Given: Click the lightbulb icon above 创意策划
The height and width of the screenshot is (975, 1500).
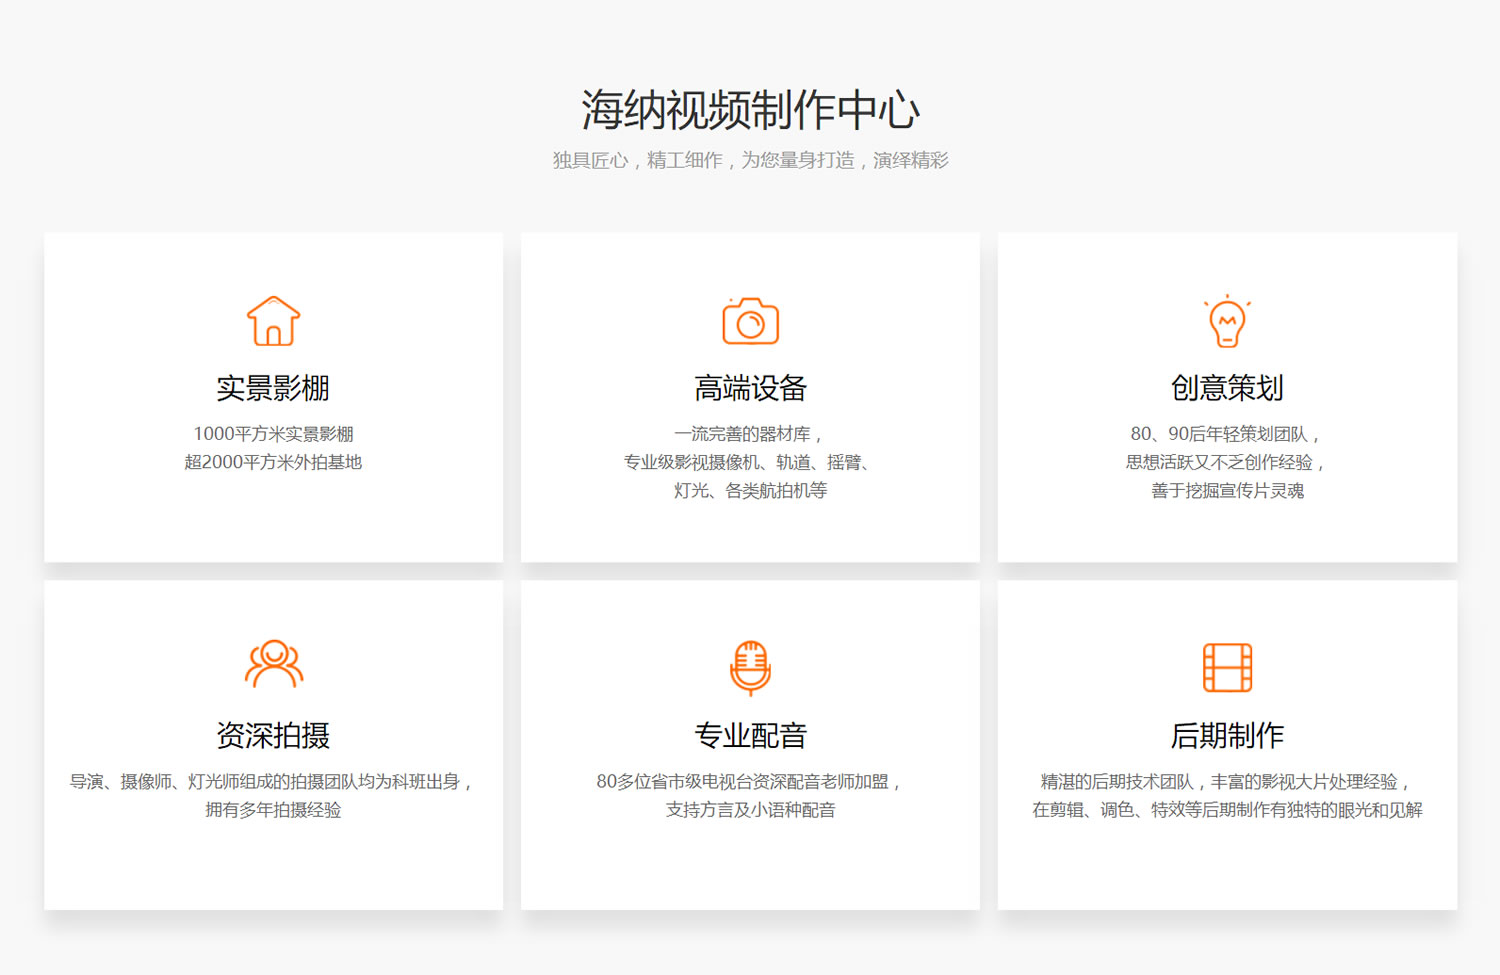Looking at the screenshot, I should click(x=1227, y=321).
